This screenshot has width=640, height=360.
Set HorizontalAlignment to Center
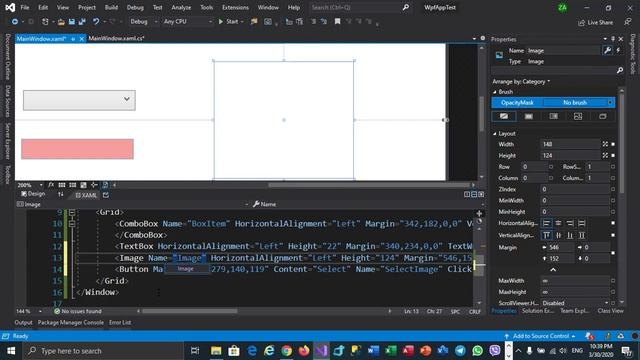[558, 223]
